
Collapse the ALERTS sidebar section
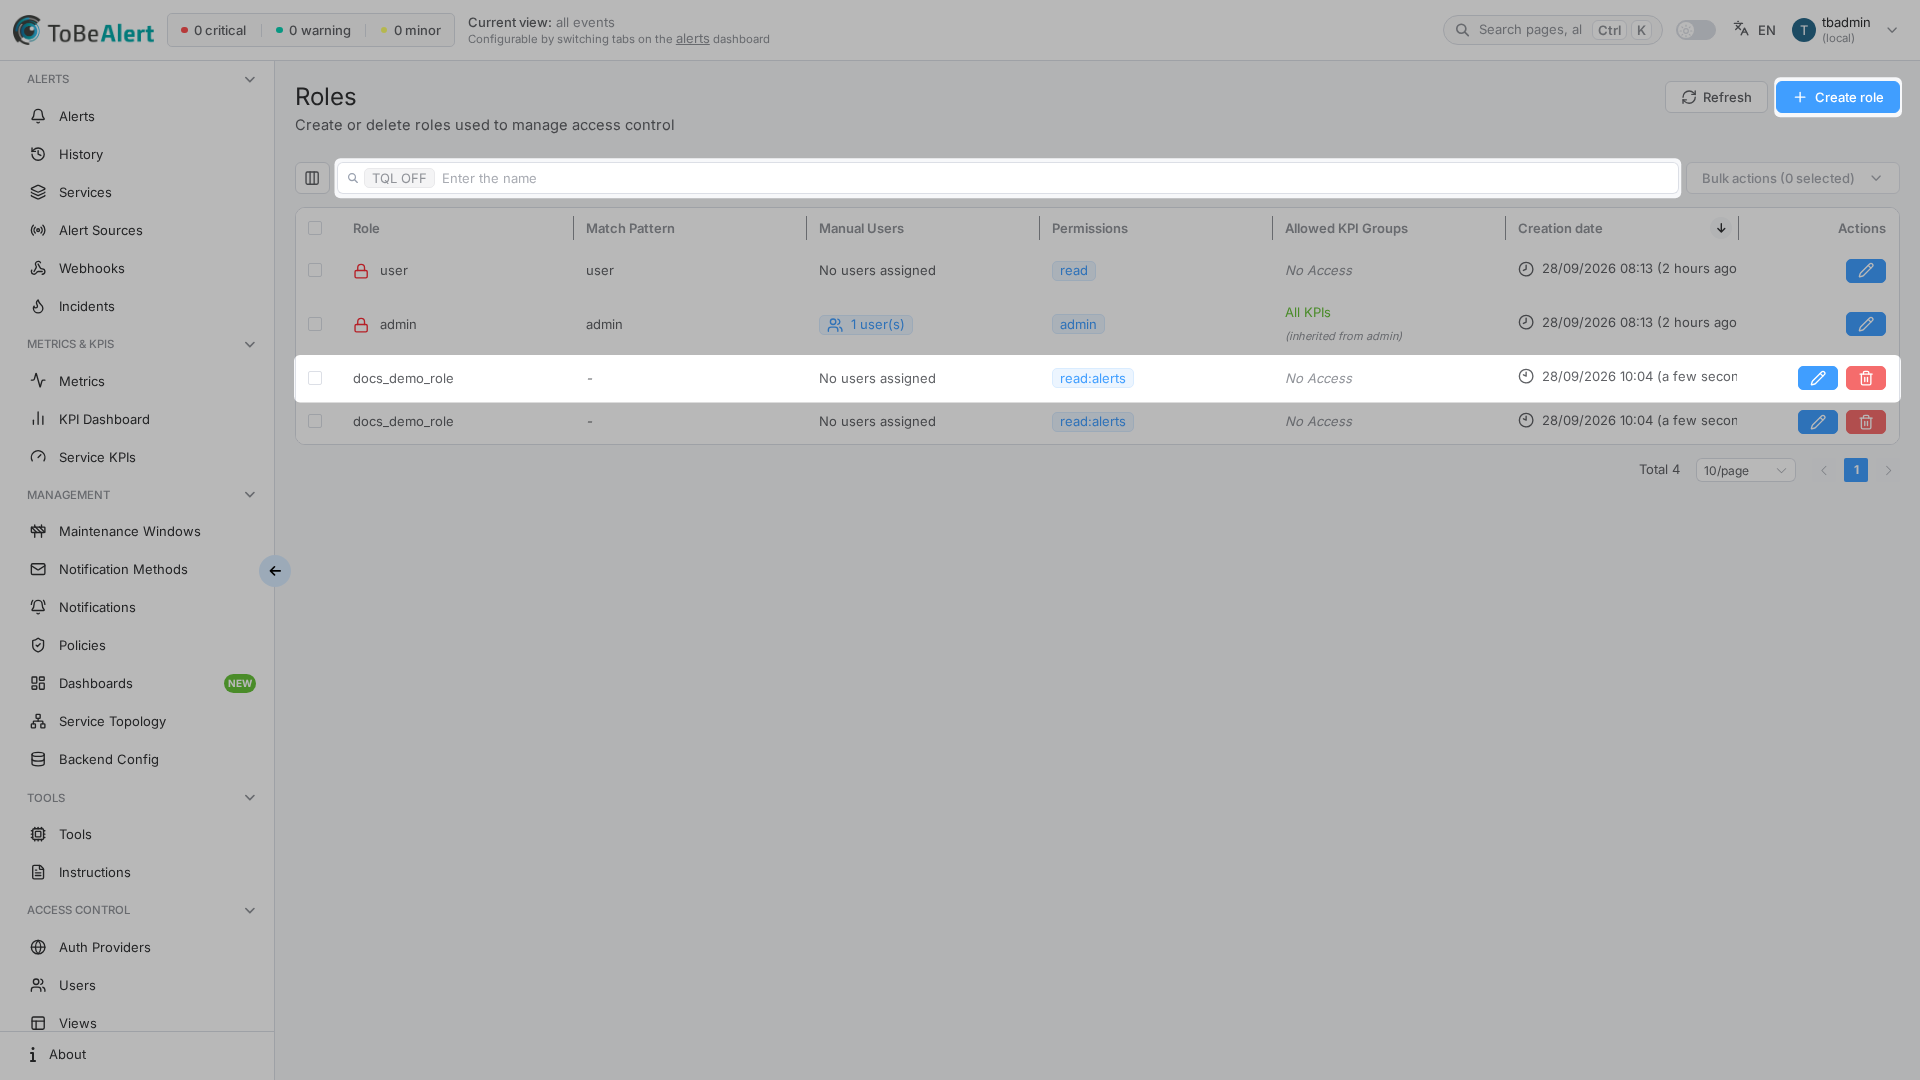pyautogui.click(x=250, y=79)
